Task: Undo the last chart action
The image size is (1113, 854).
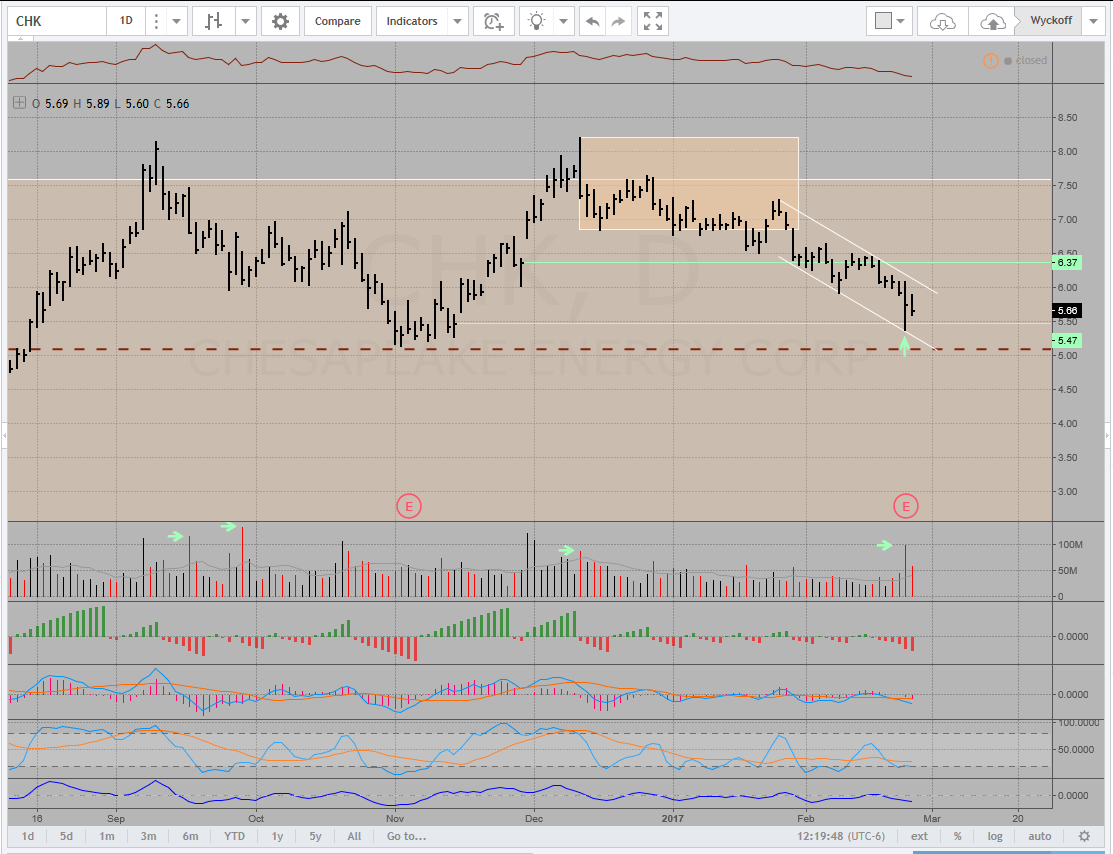Action: [x=593, y=21]
